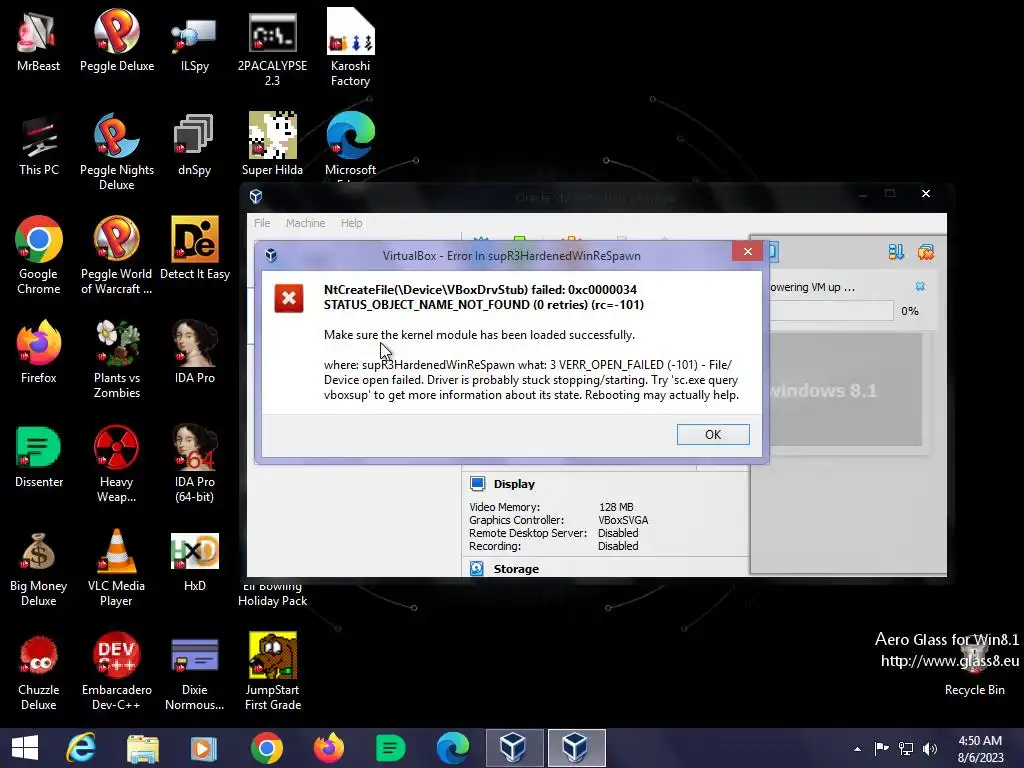The width and height of the screenshot is (1024, 768).
Task: Select the Microsoft Edge desktop shortcut
Action: pyautogui.click(x=351, y=144)
